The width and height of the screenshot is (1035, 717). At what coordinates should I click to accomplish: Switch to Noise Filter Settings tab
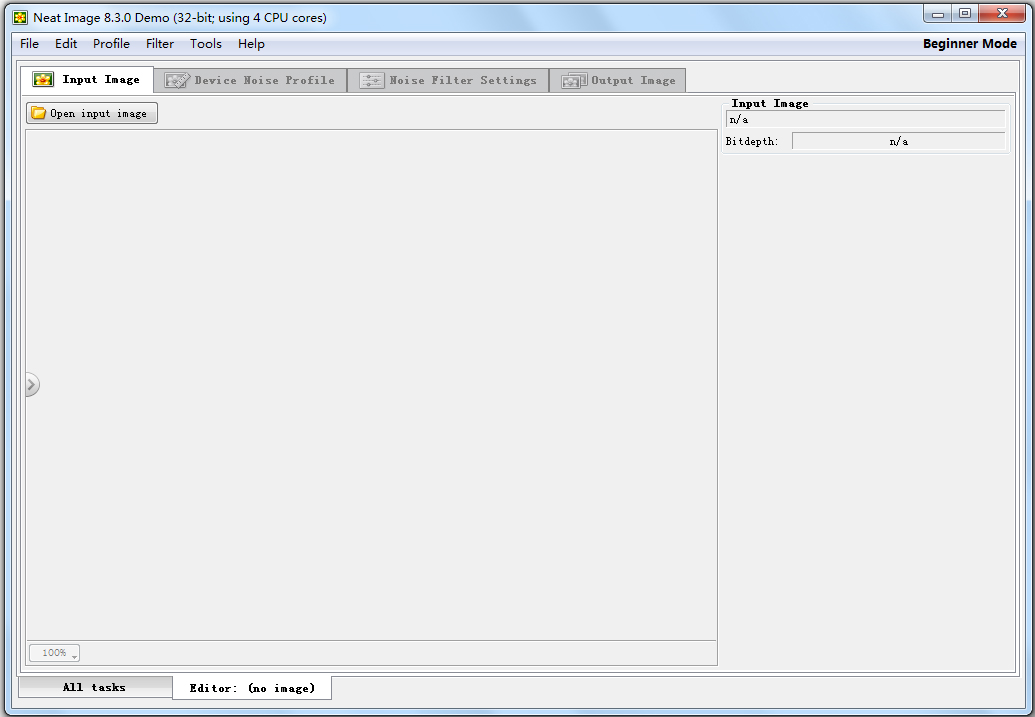coord(448,81)
